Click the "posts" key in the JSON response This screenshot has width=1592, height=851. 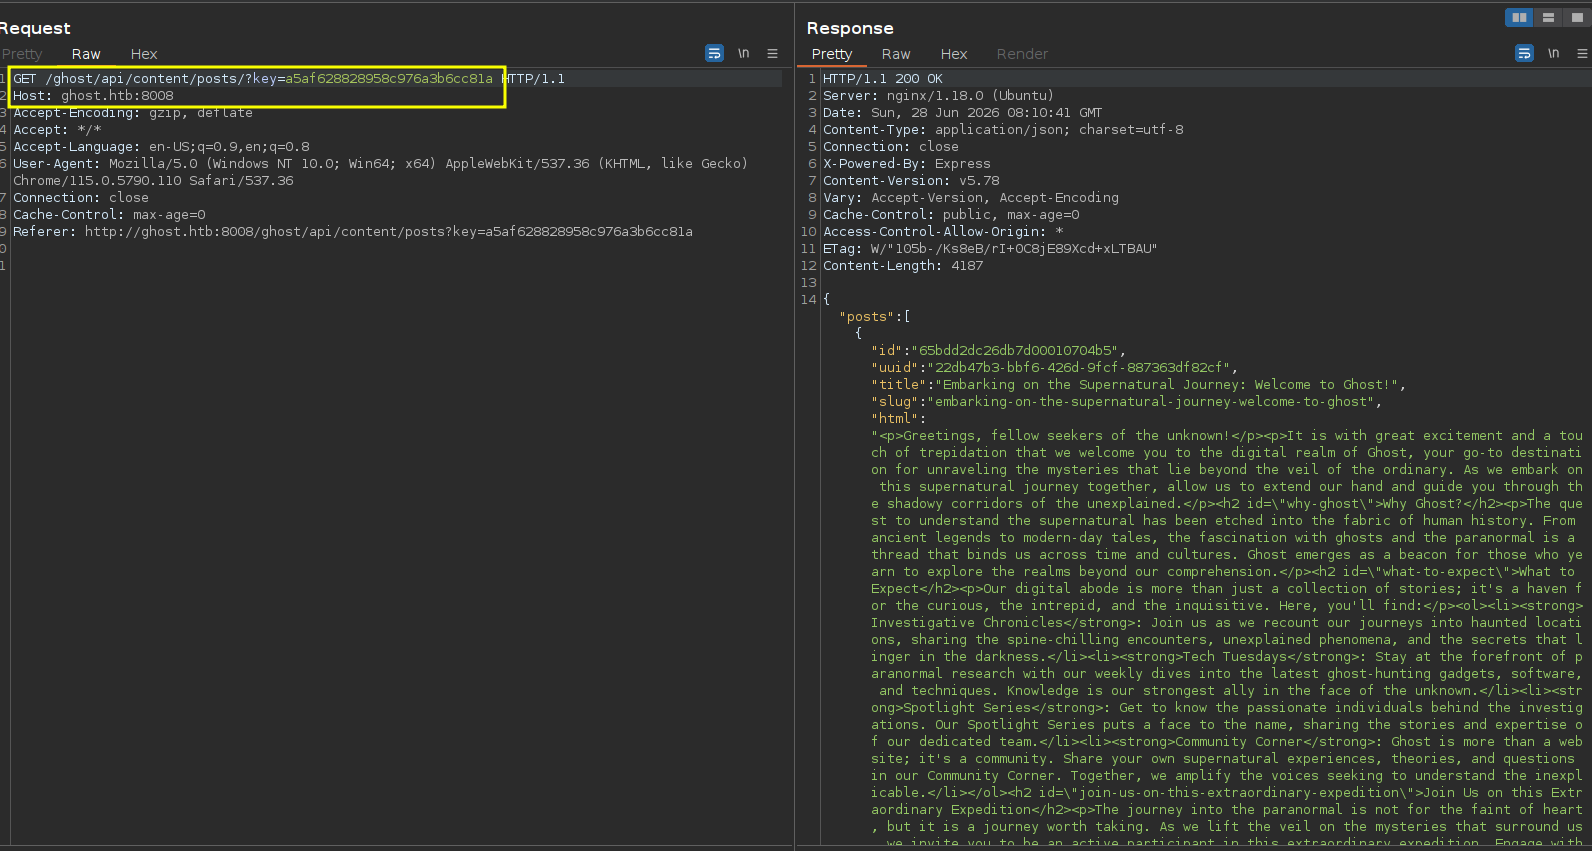click(x=867, y=317)
